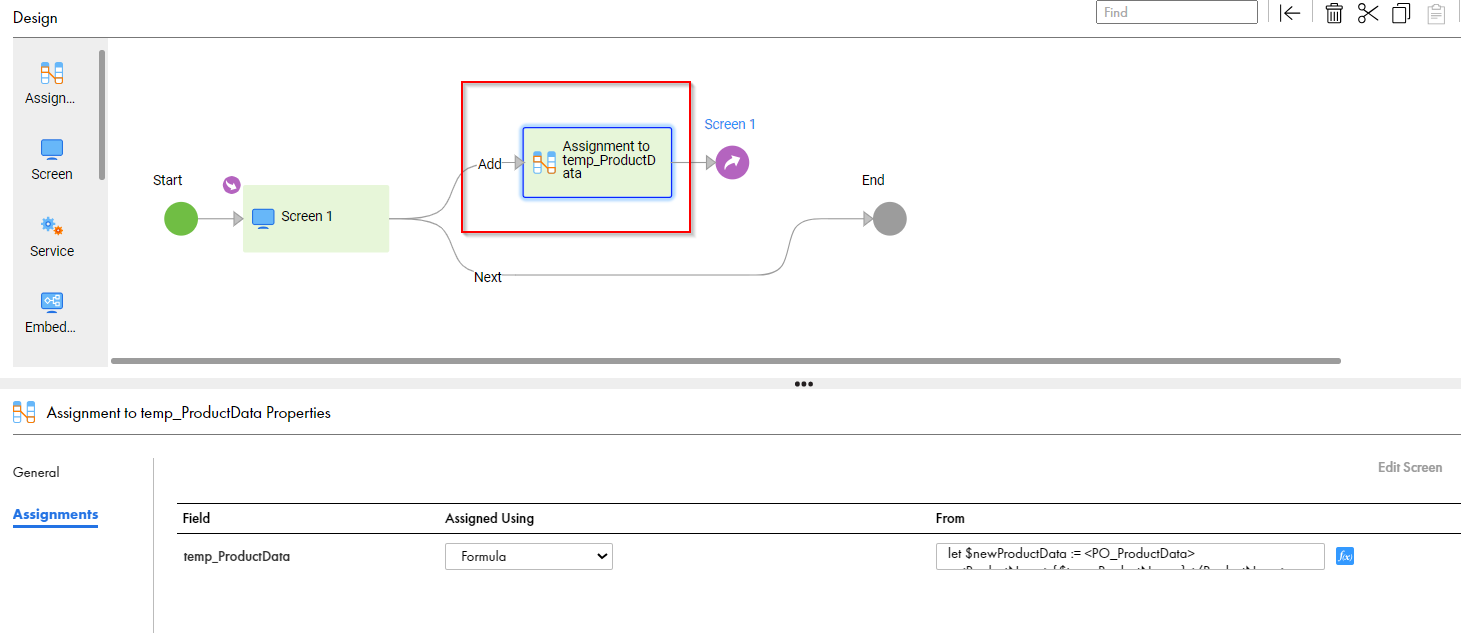Switch to the General tab
The image size is (1461, 633).
click(36, 472)
